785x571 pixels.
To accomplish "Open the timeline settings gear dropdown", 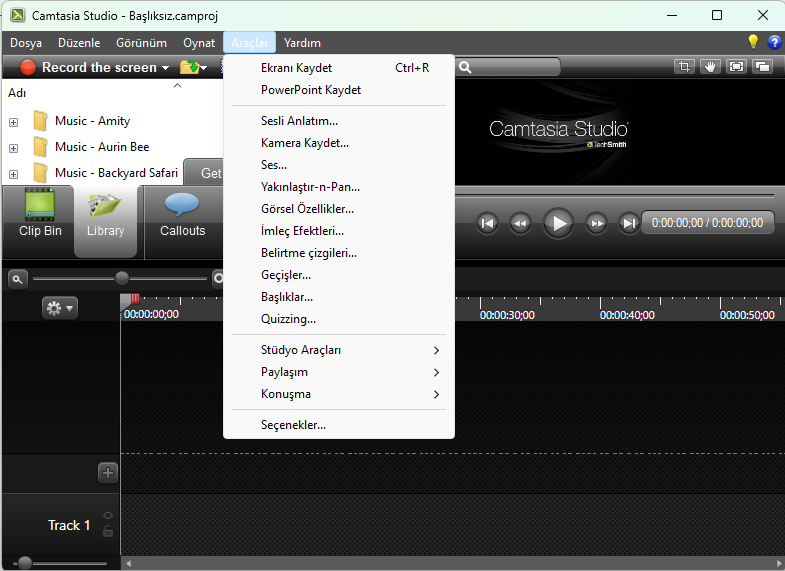I will tap(60, 308).
